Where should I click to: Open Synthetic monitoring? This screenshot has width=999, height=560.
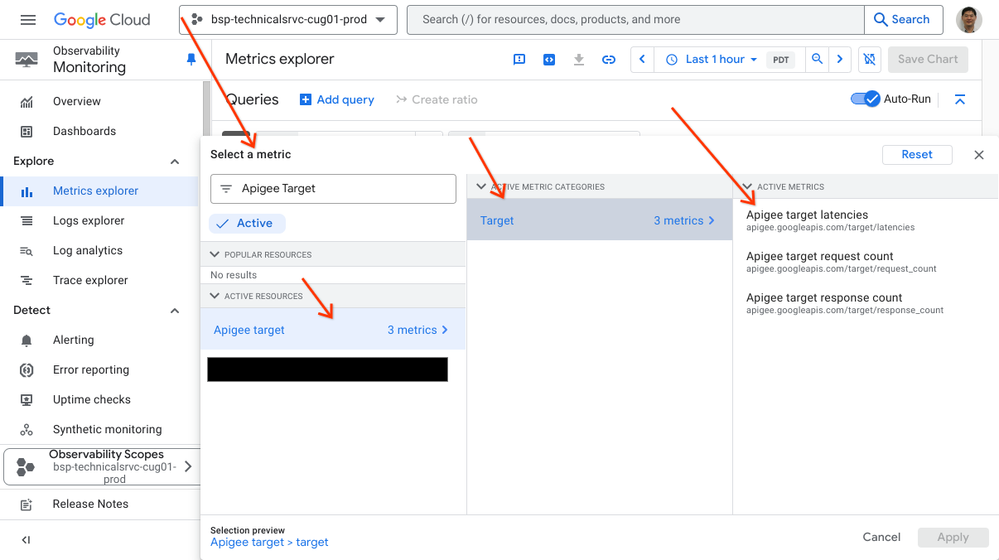click(x=107, y=429)
